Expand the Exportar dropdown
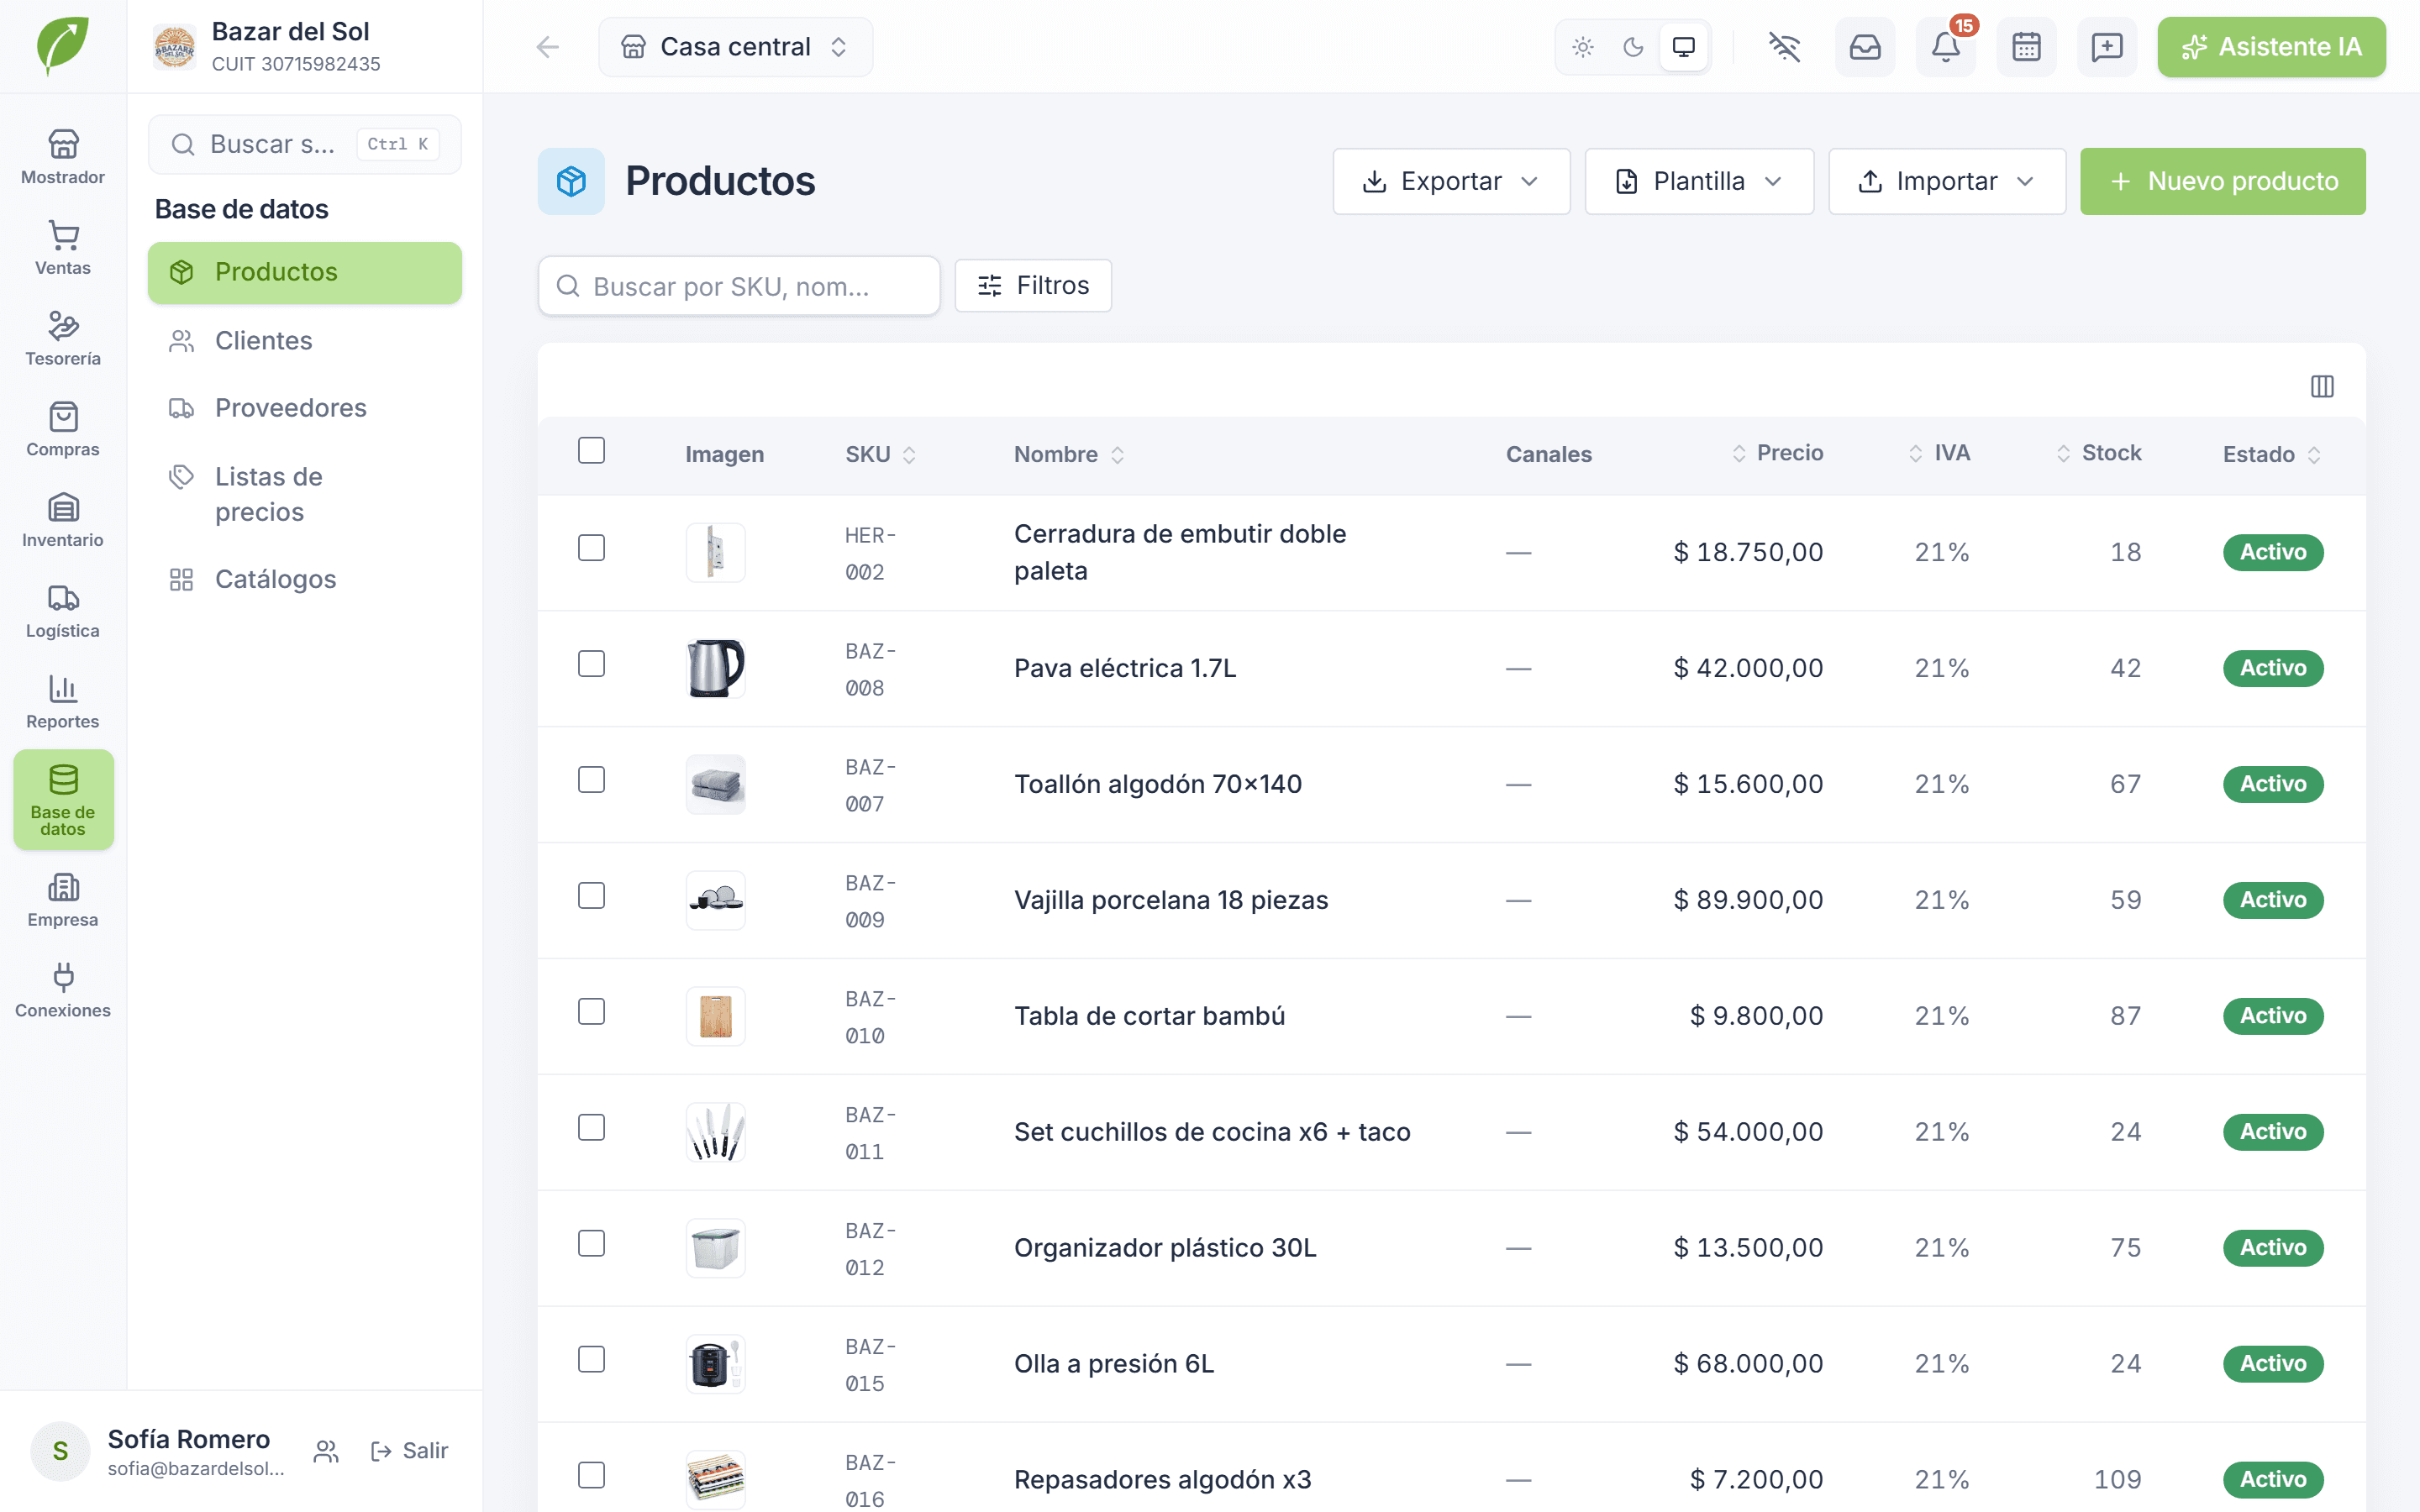The image size is (2420, 1512). point(1451,181)
